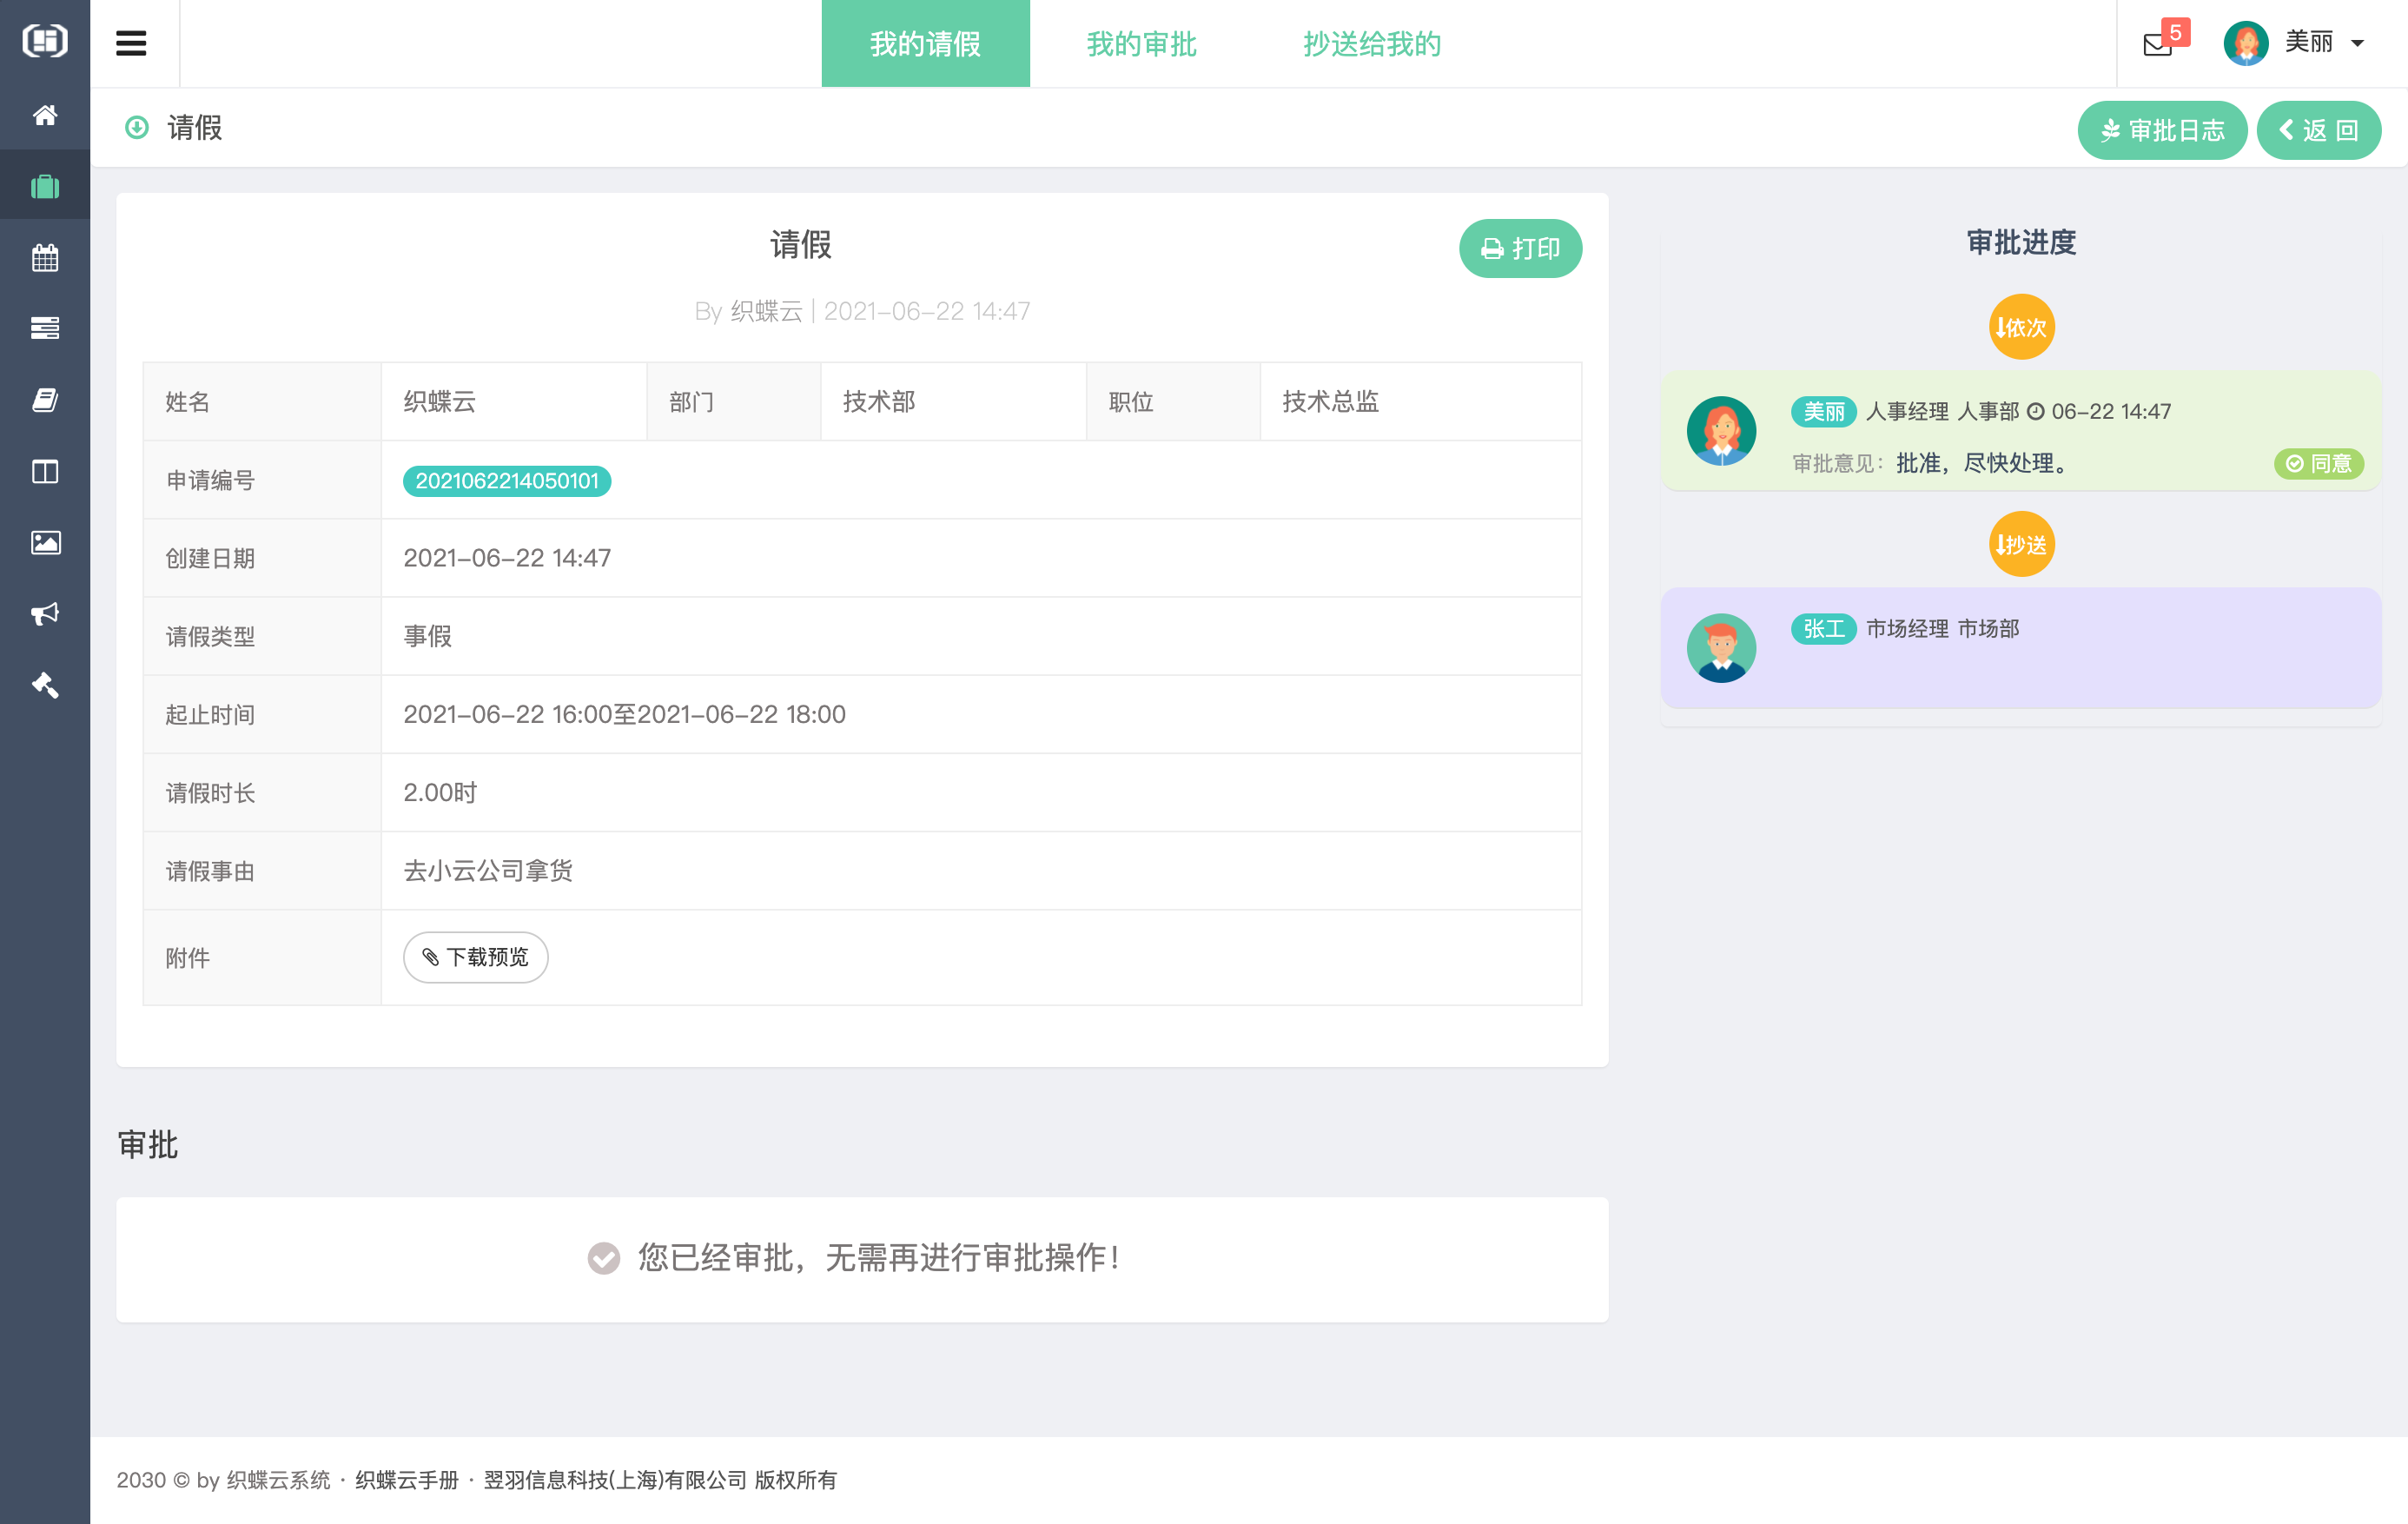Click the megaphone announcement sidebar icon

(x=45, y=613)
